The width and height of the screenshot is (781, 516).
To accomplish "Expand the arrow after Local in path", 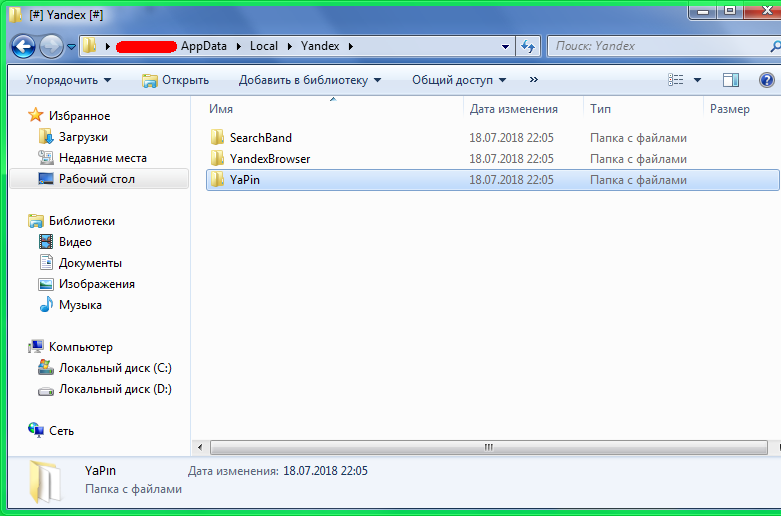I will tap(289, 47).
